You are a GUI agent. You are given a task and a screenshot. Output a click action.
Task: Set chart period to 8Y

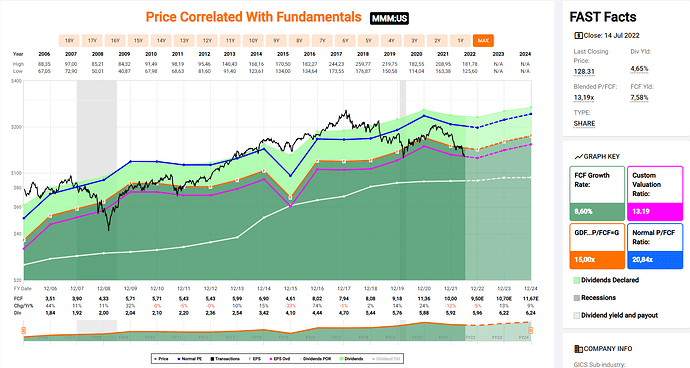pyautogui.click(x=299, y=40)
